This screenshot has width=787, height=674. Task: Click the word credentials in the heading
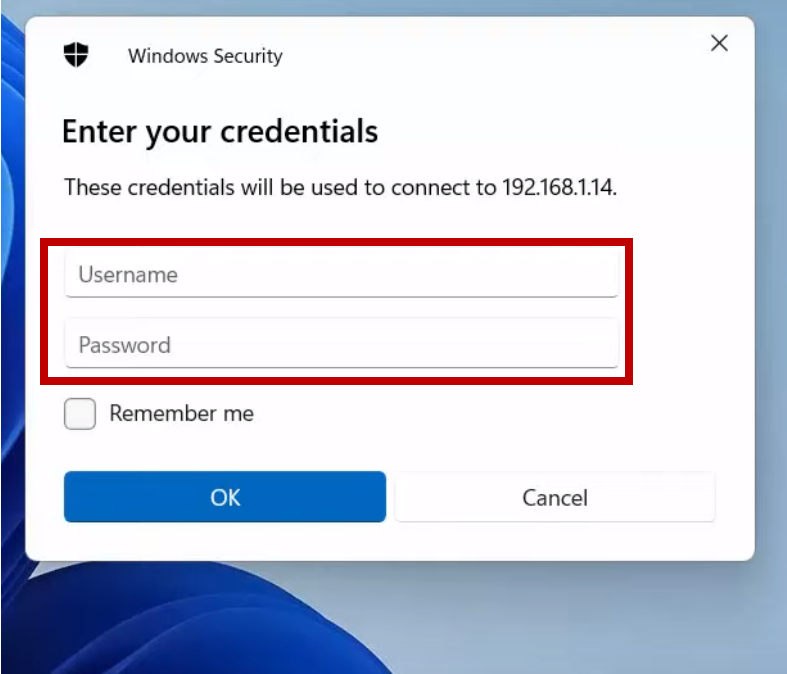pyautogui.click(x=300, y=131)
